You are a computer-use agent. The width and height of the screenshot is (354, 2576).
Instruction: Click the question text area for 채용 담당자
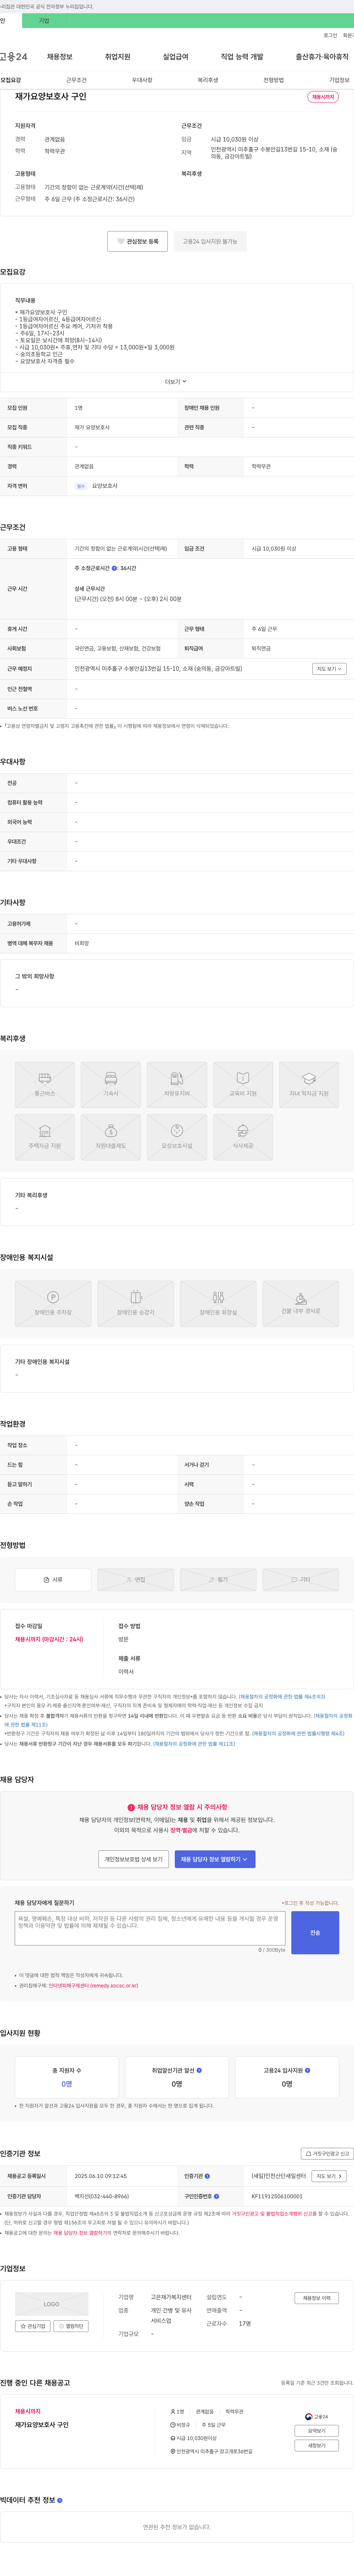coord(150,1928)
